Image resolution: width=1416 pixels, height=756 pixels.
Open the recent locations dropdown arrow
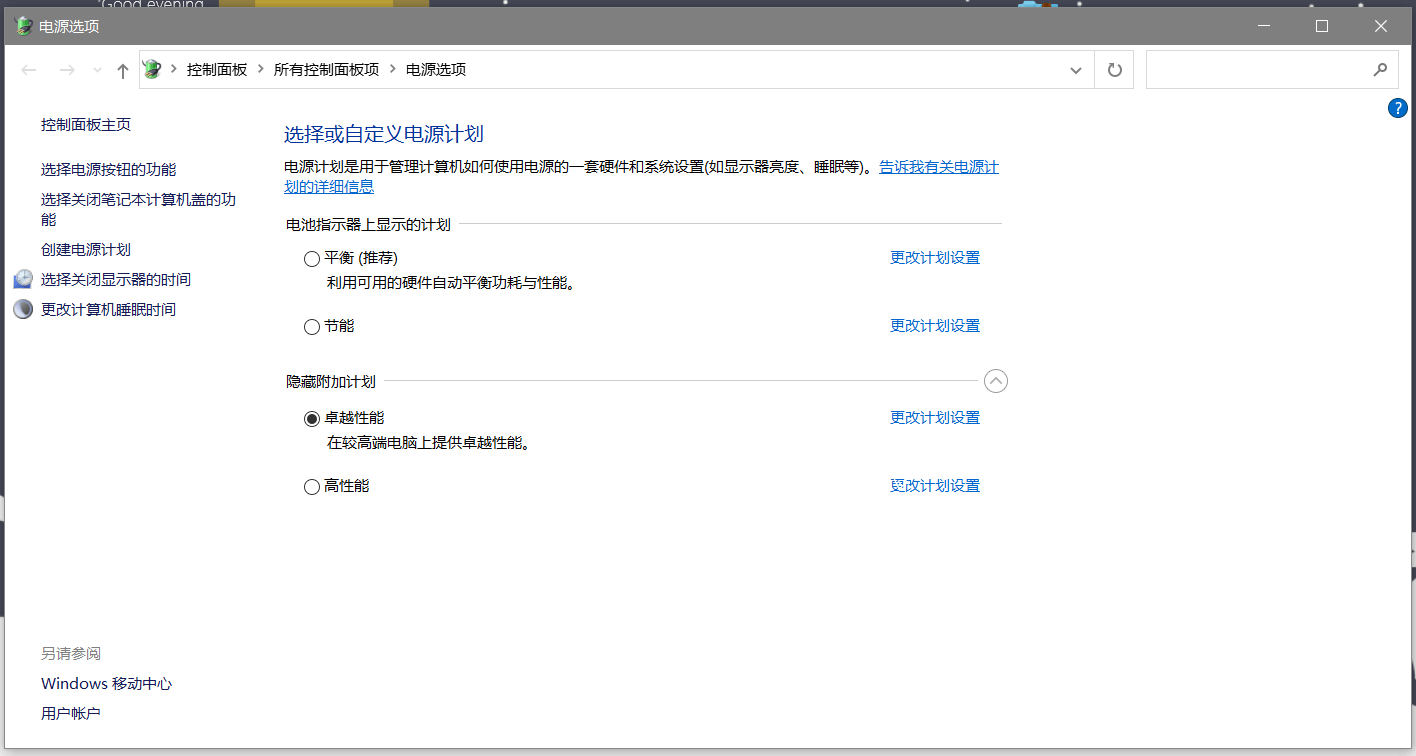(x=97, y=70)
